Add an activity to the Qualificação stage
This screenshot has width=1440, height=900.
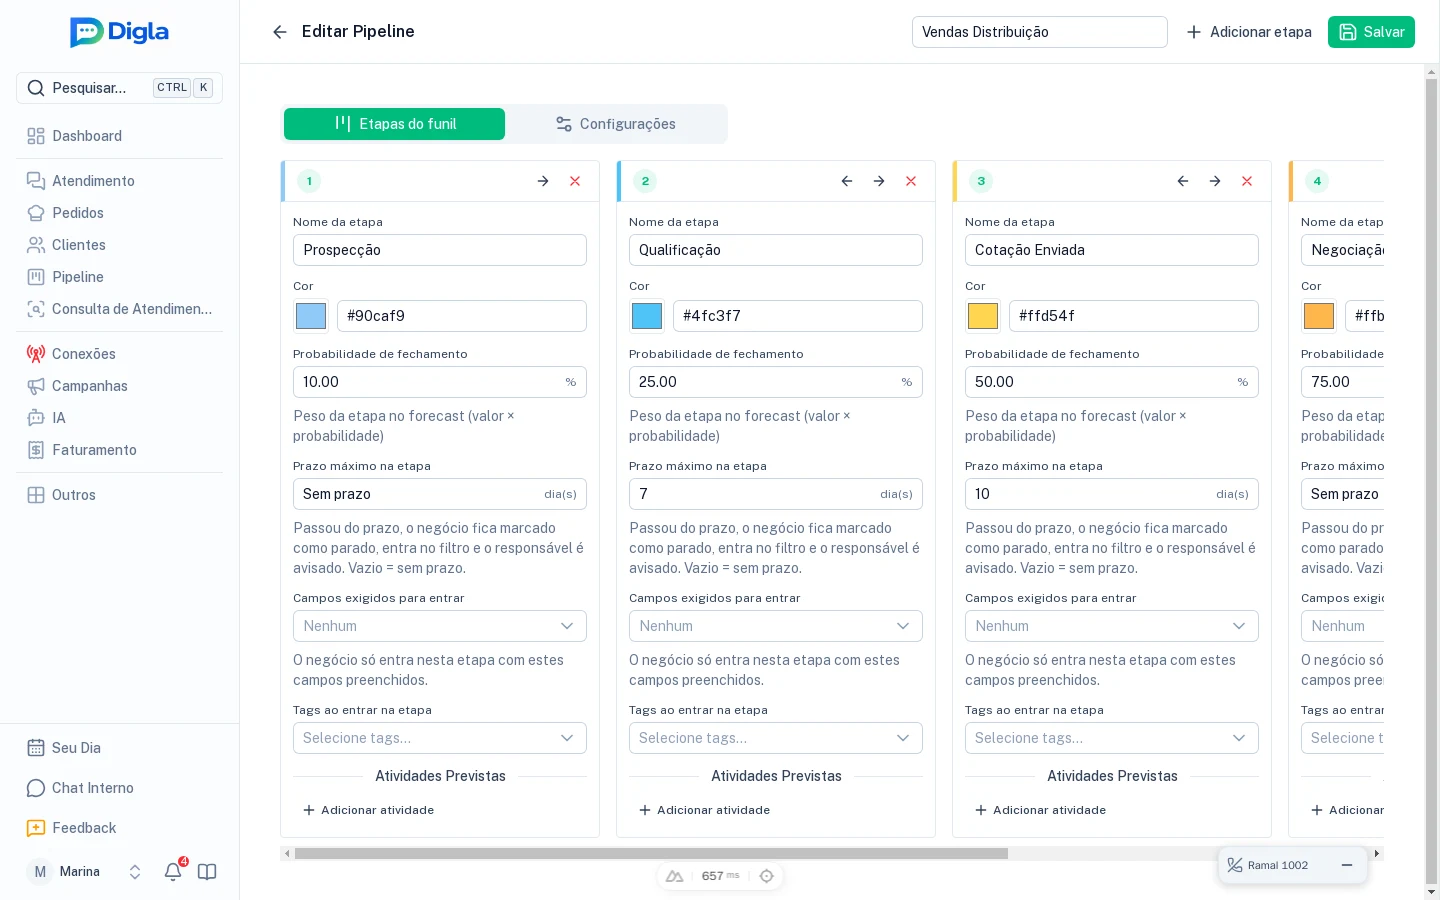(705, 810)
